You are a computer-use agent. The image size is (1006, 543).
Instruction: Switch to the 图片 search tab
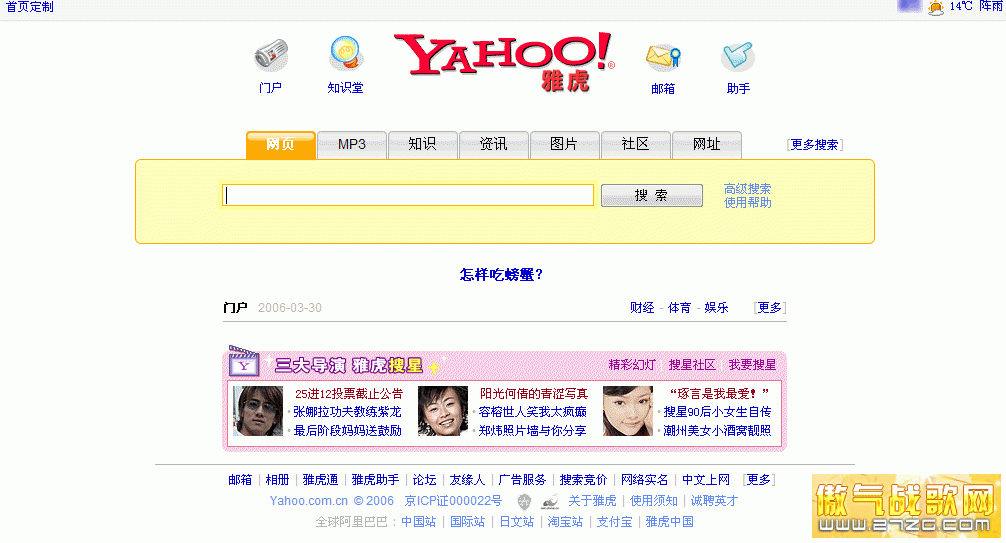[564, 144]
